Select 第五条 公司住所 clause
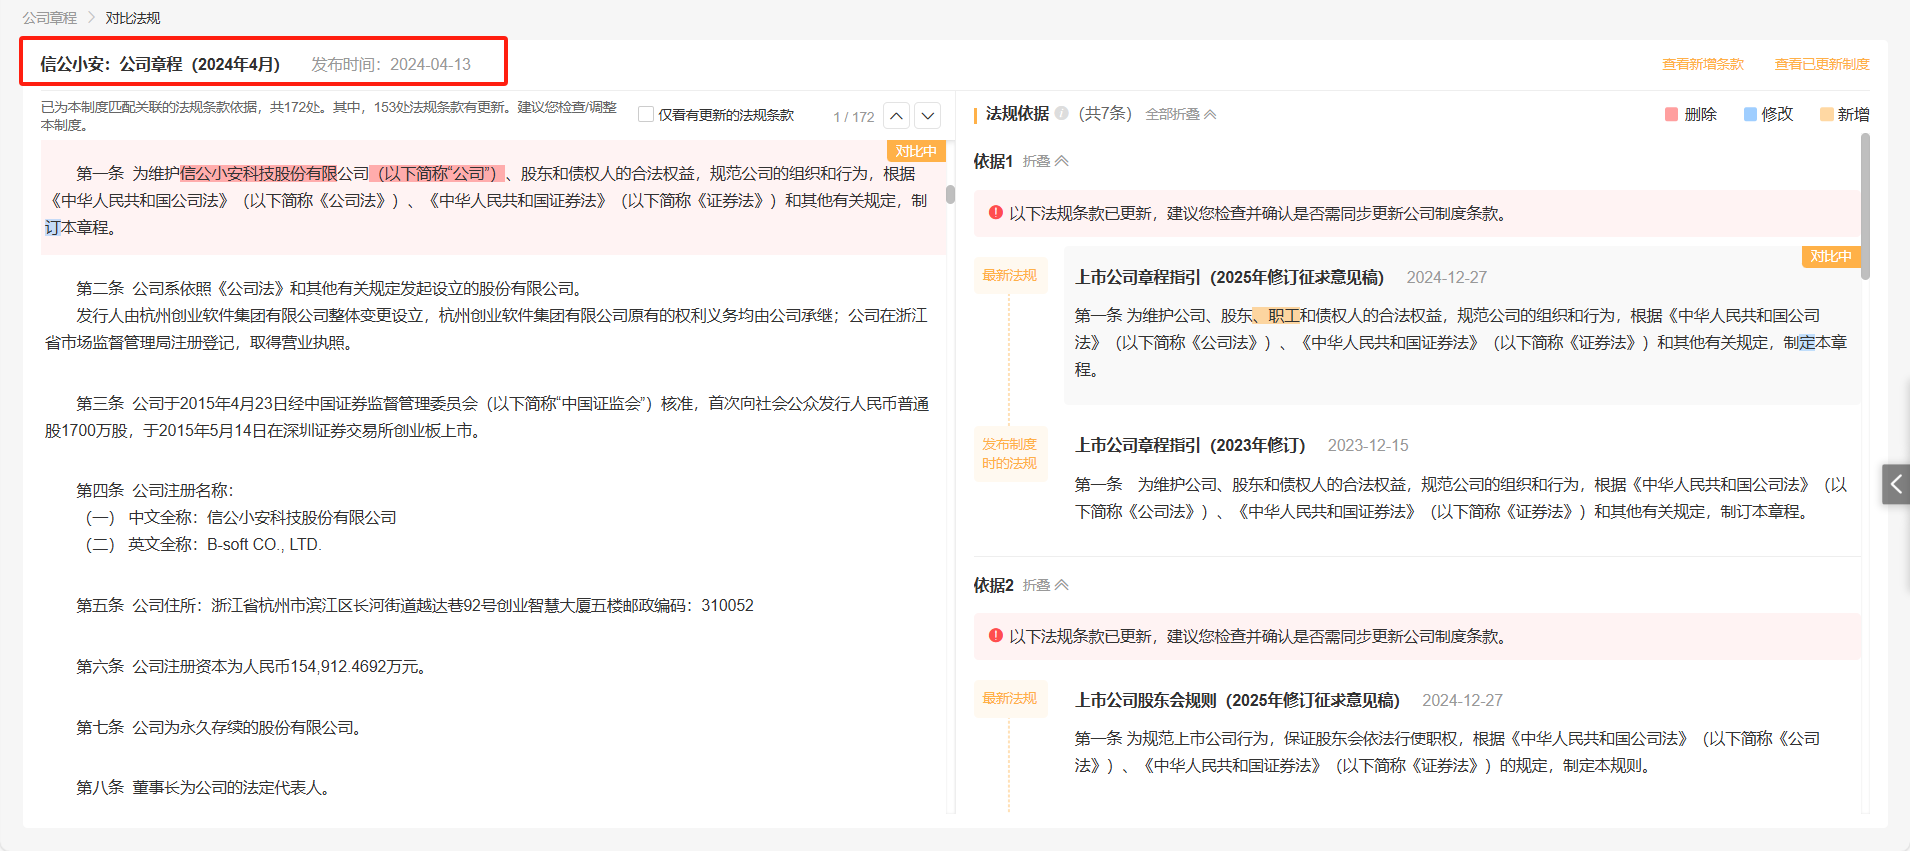 tap(415, 605)
